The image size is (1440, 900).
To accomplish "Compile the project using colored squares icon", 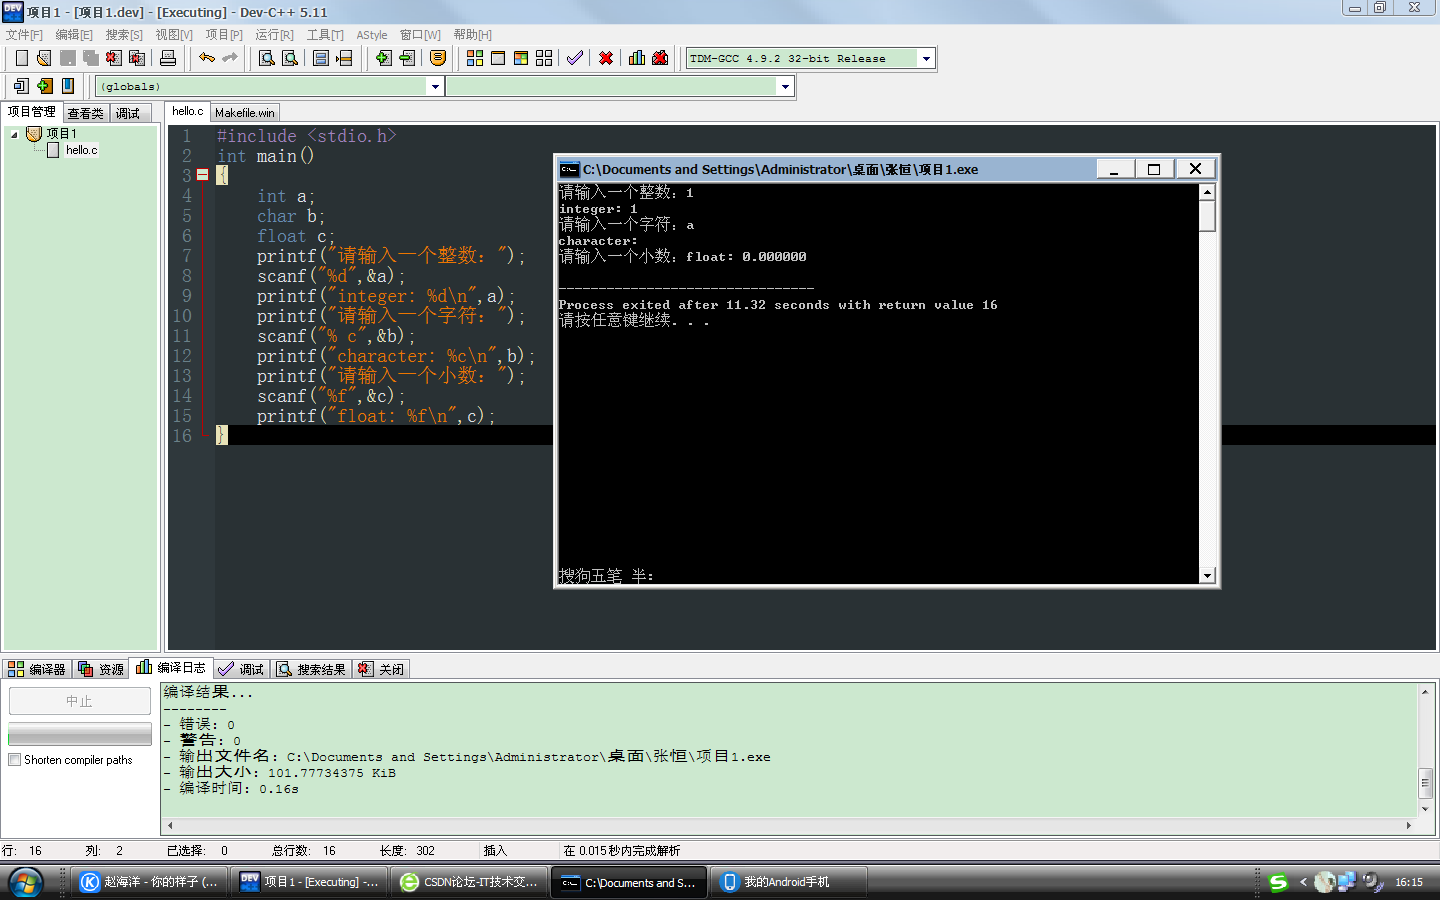I will pyautogui.click(x=475, y=58).
